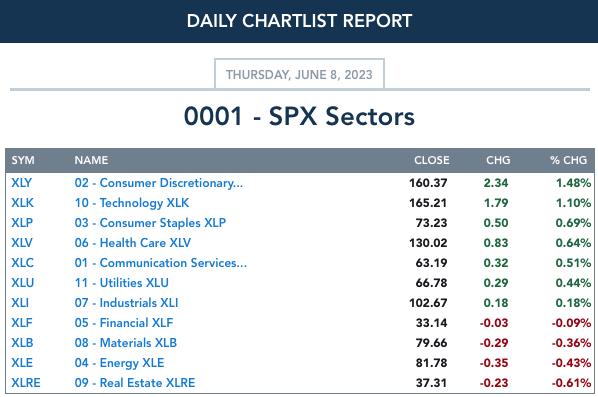
Task: Open the XLY symbol link
Action: coord(21,183)
